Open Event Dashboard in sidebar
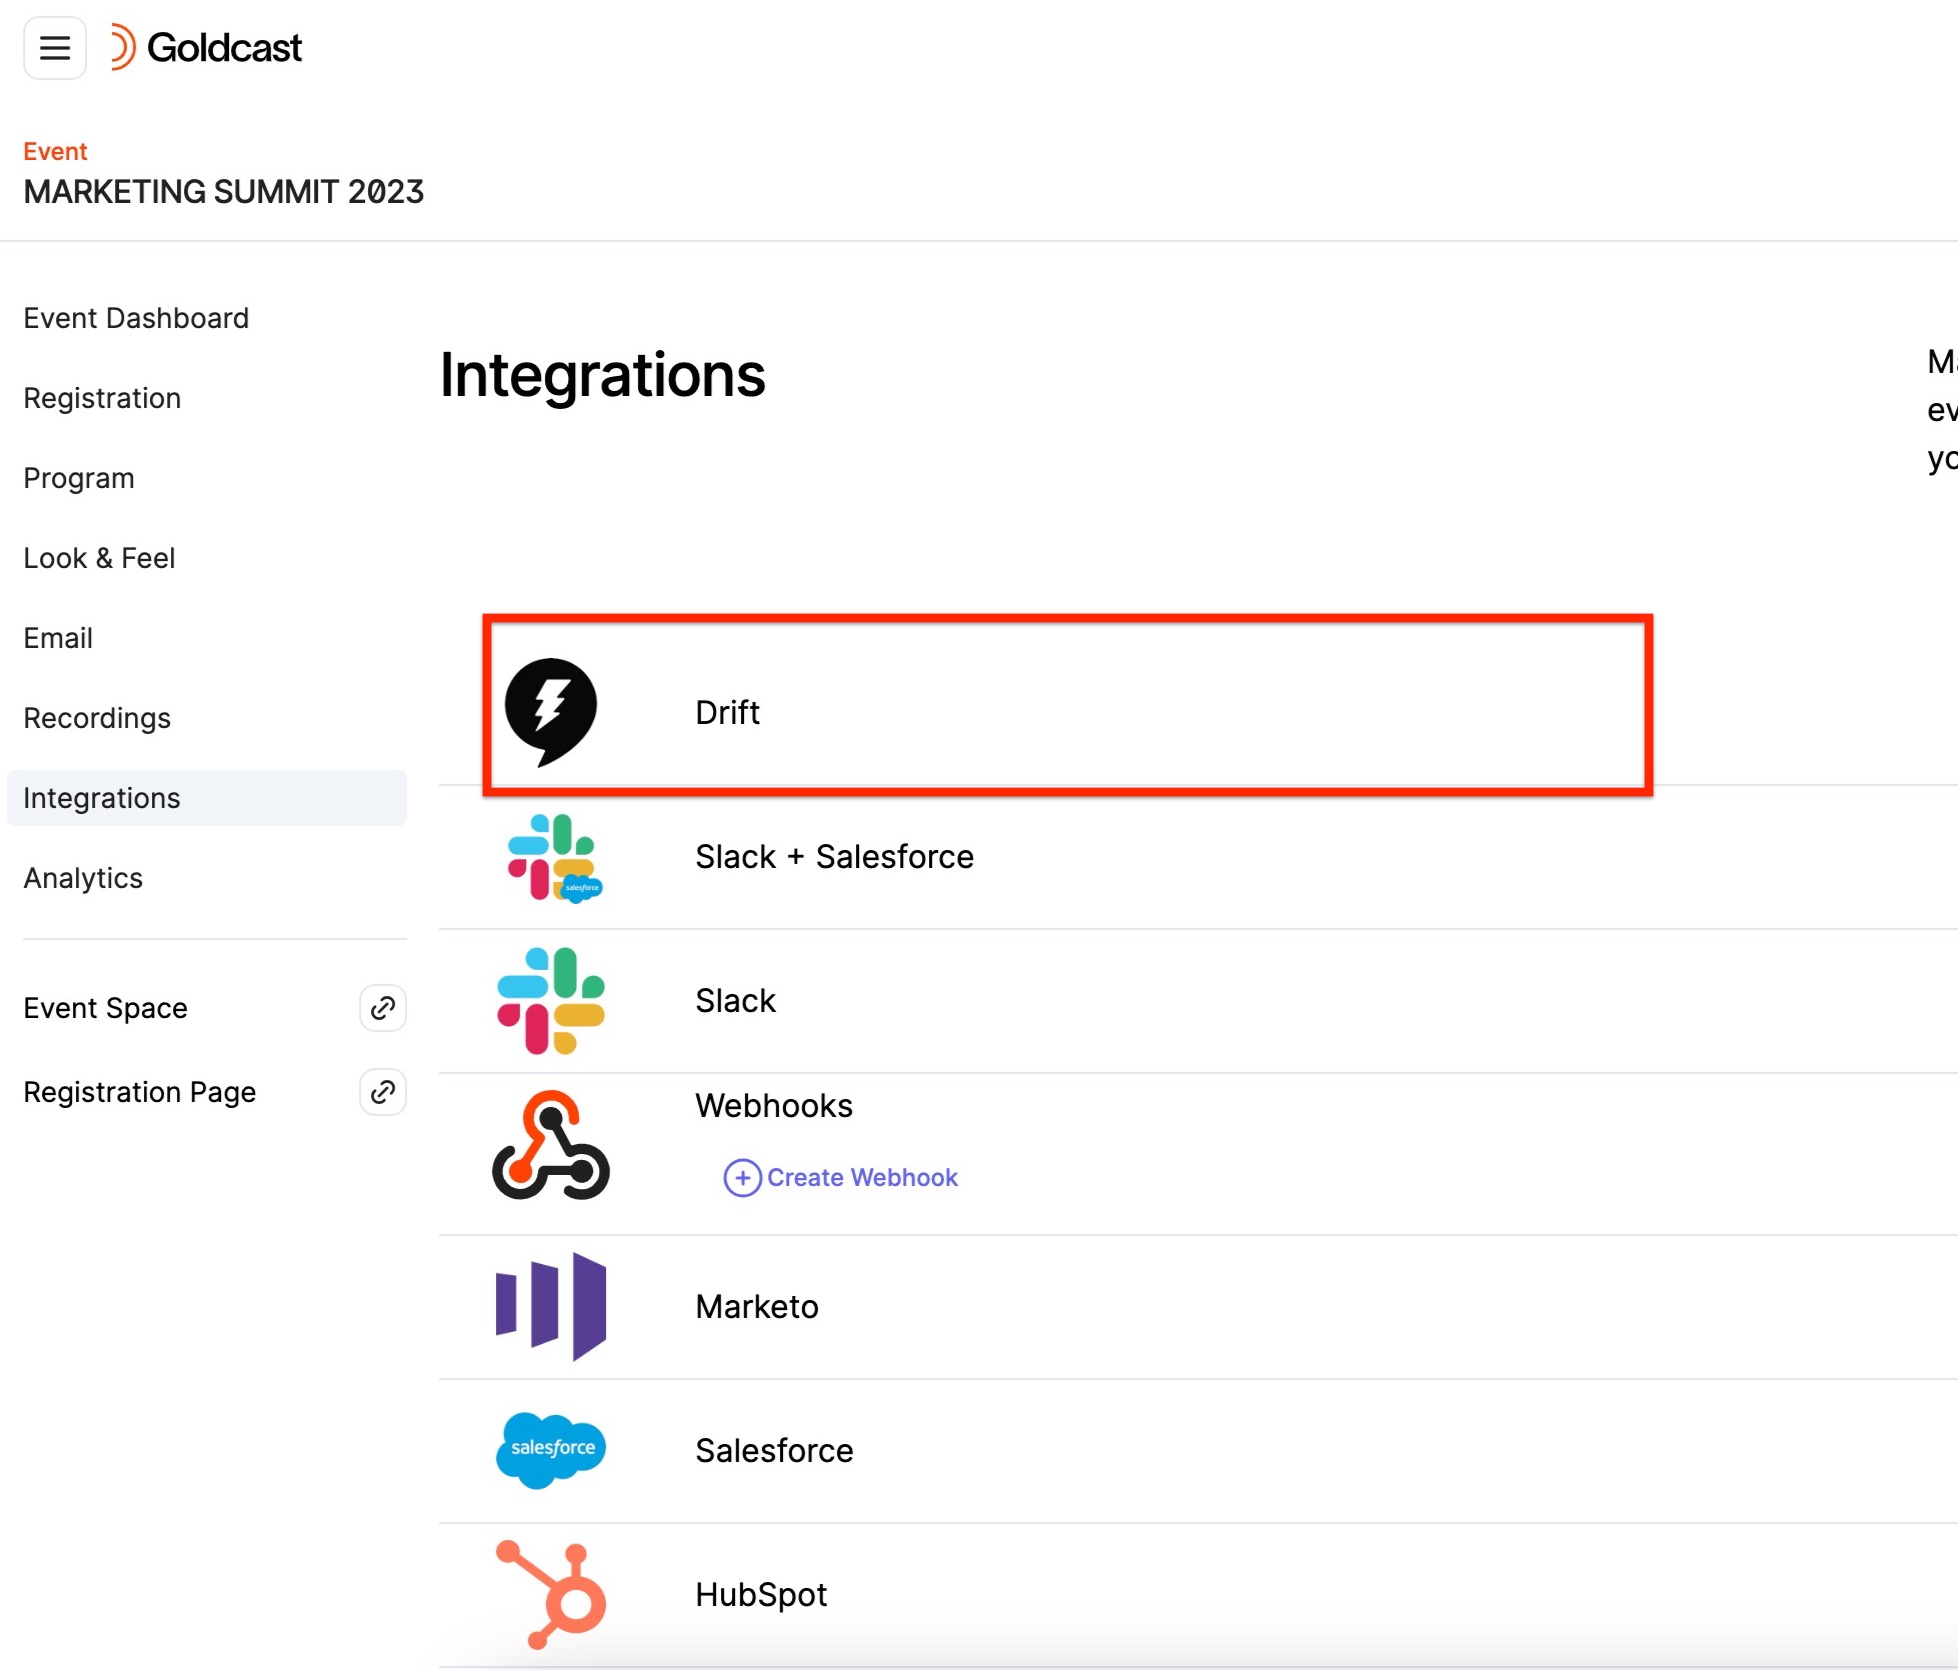The image size is (1958, 1670). pos(136,318)
